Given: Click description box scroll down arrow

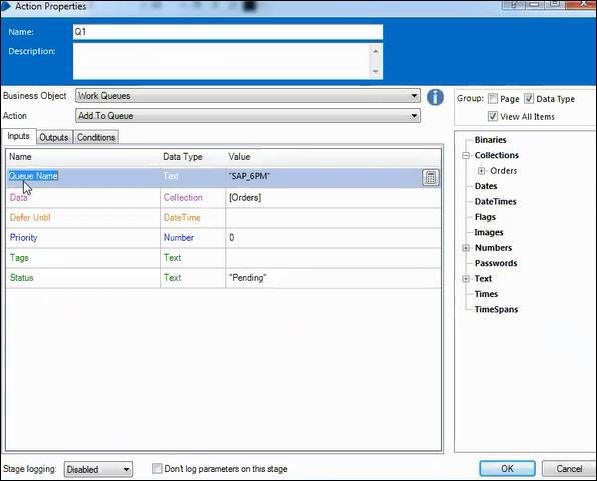Looking at the screenshot, I should coord(376,71).
